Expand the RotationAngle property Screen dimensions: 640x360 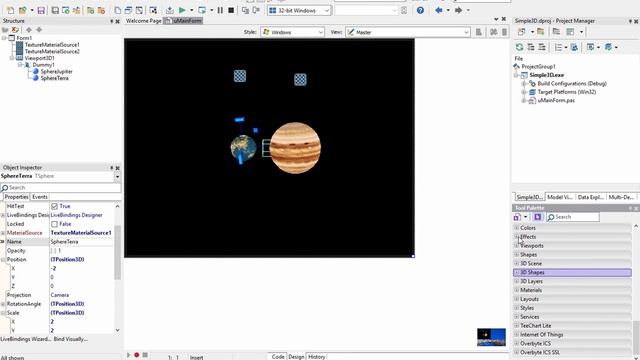(x=3, y=304)
